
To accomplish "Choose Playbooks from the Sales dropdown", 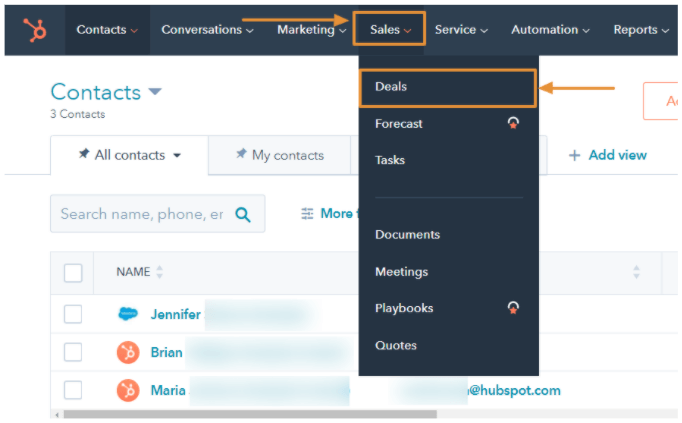I will tap(404, 309).
